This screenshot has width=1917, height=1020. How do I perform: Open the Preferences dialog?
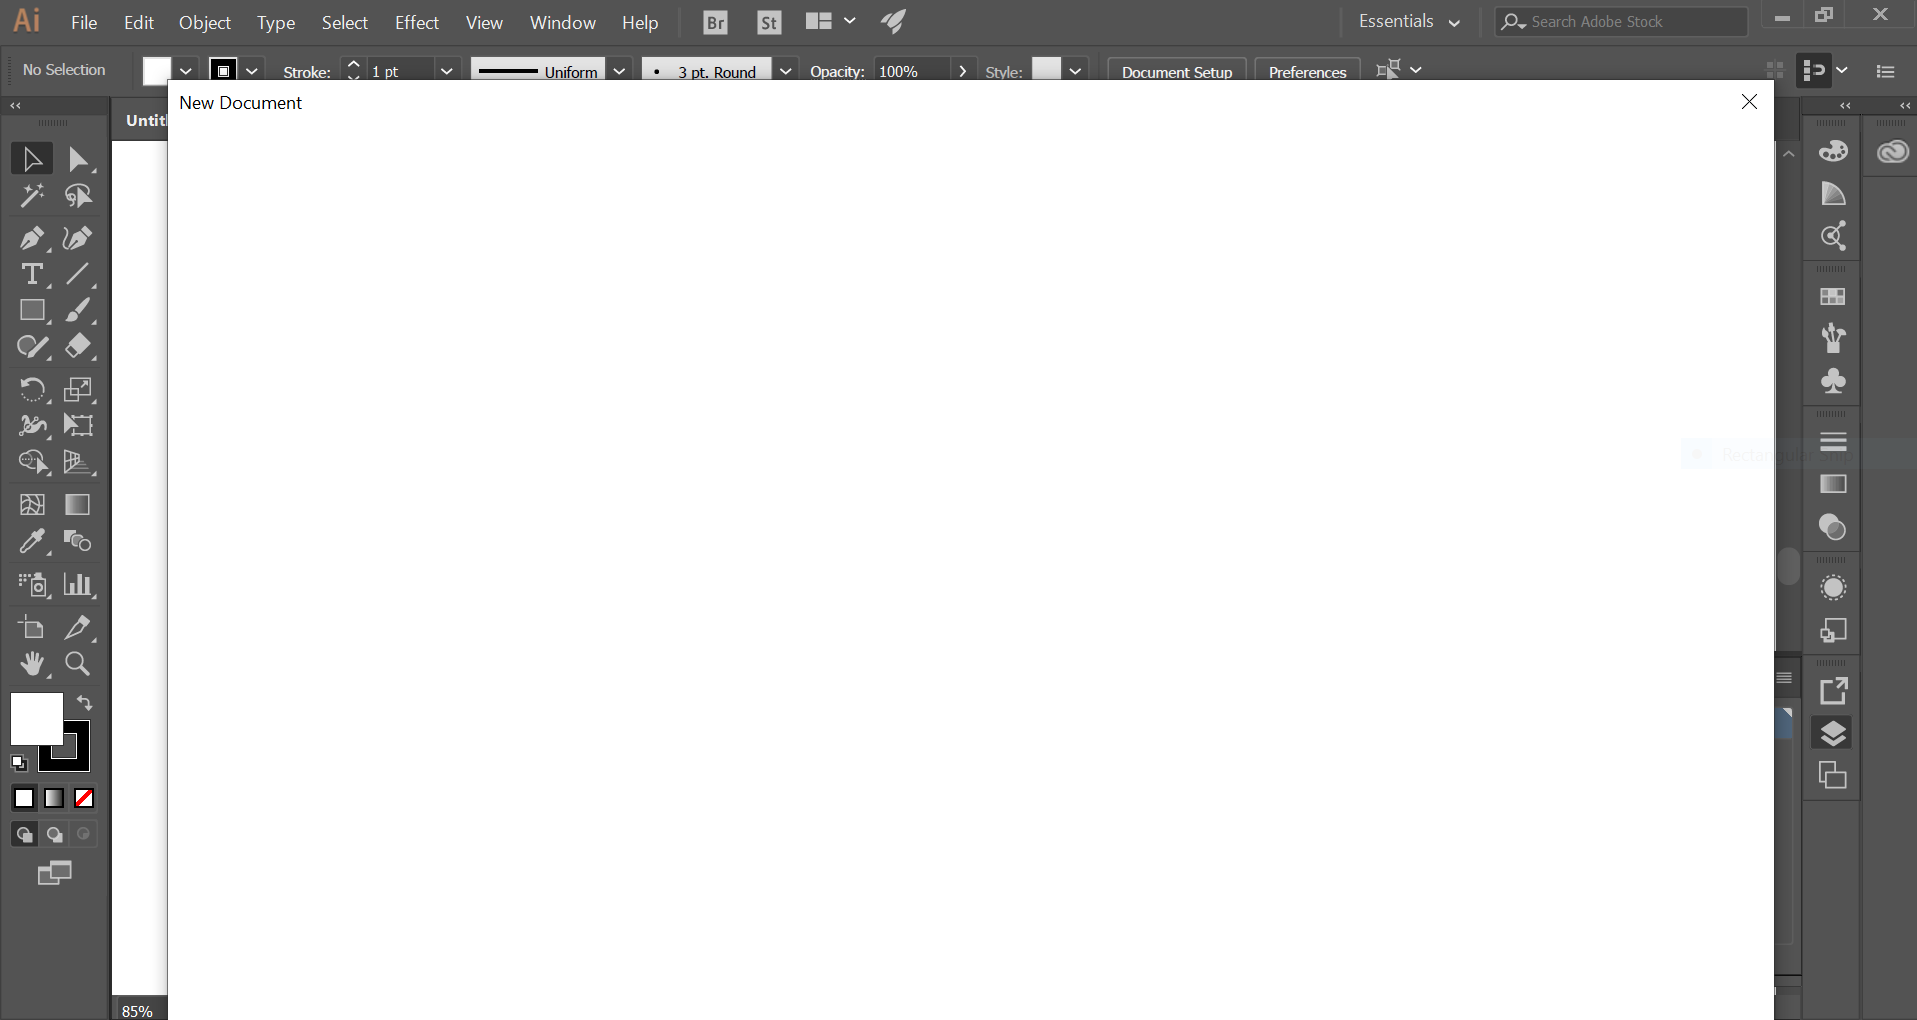tap(1307, 71)
